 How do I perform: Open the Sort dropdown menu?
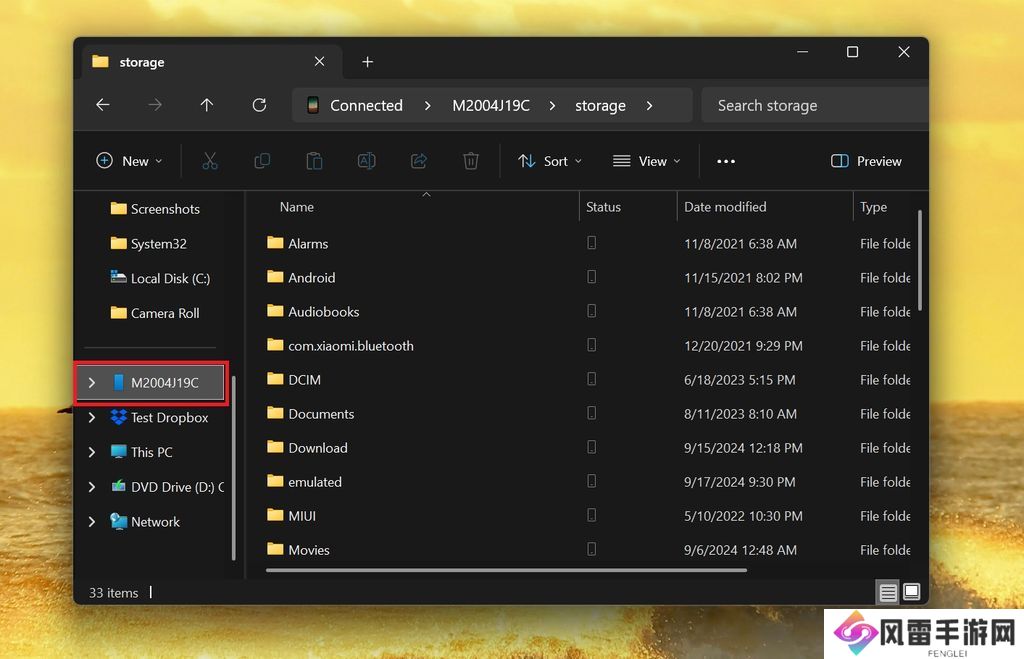pos(549,161)
